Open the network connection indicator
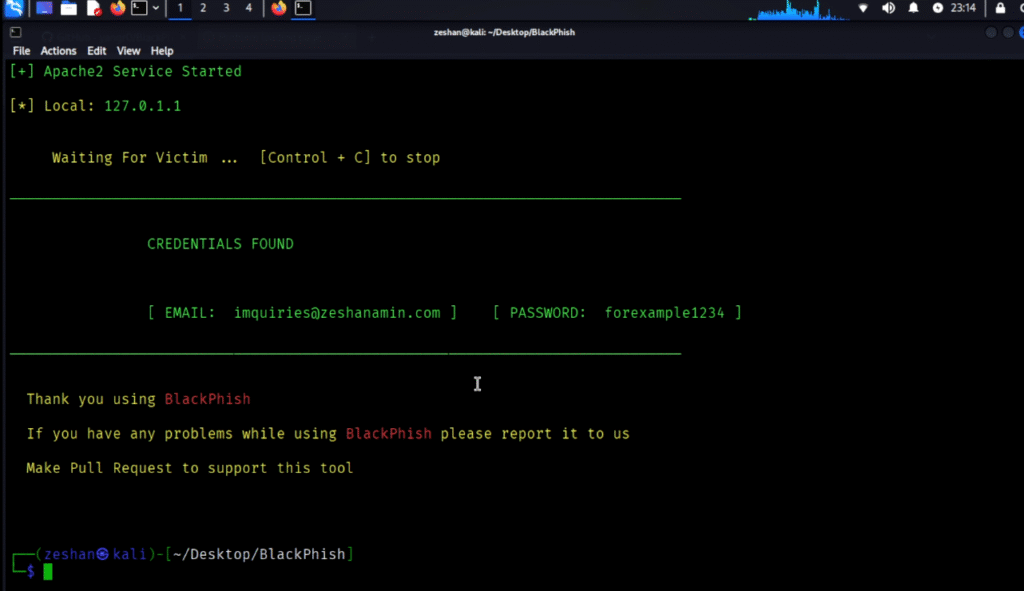This screenshot has height=591, width=1024. 863,8
